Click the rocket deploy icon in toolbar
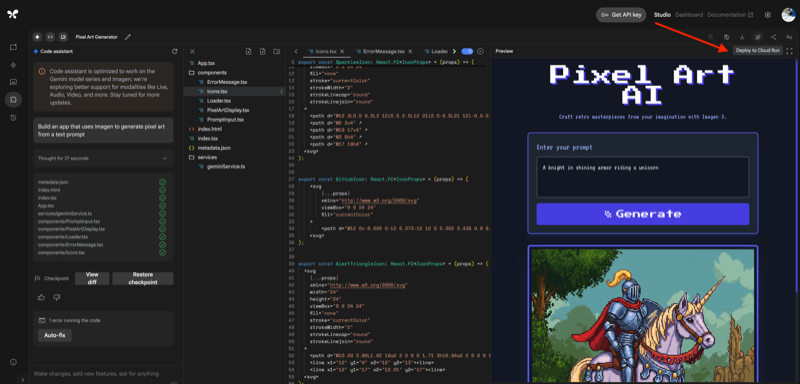This screenshot has width=800, height=384. [x=758, y=37]
